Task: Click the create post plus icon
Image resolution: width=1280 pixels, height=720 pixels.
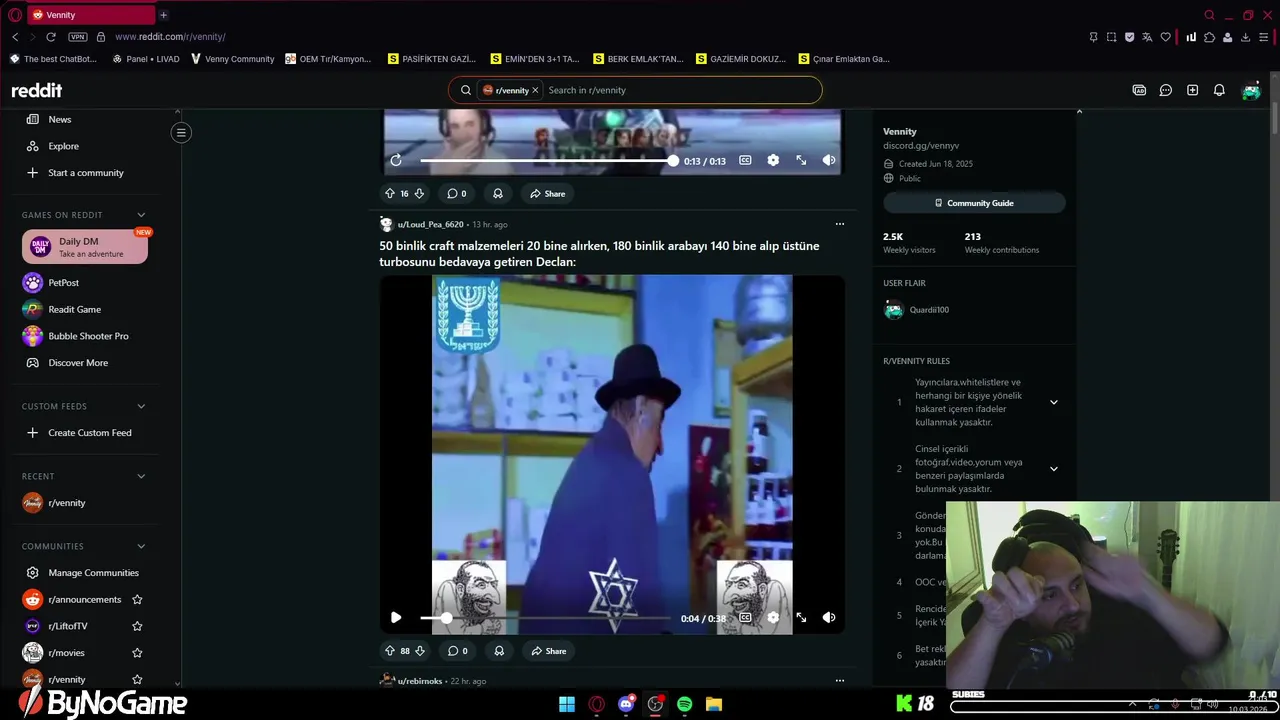Action: pyautogui.click(x=1192, y=90)
